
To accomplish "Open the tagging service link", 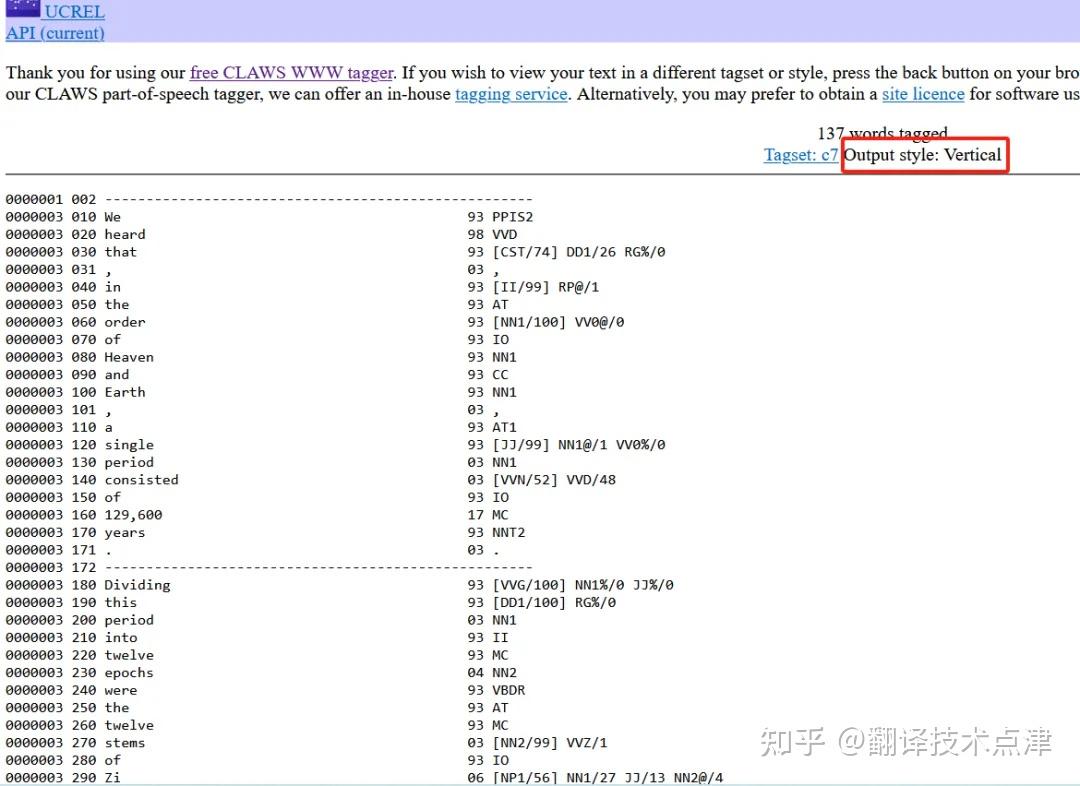I will pos(511,94).
